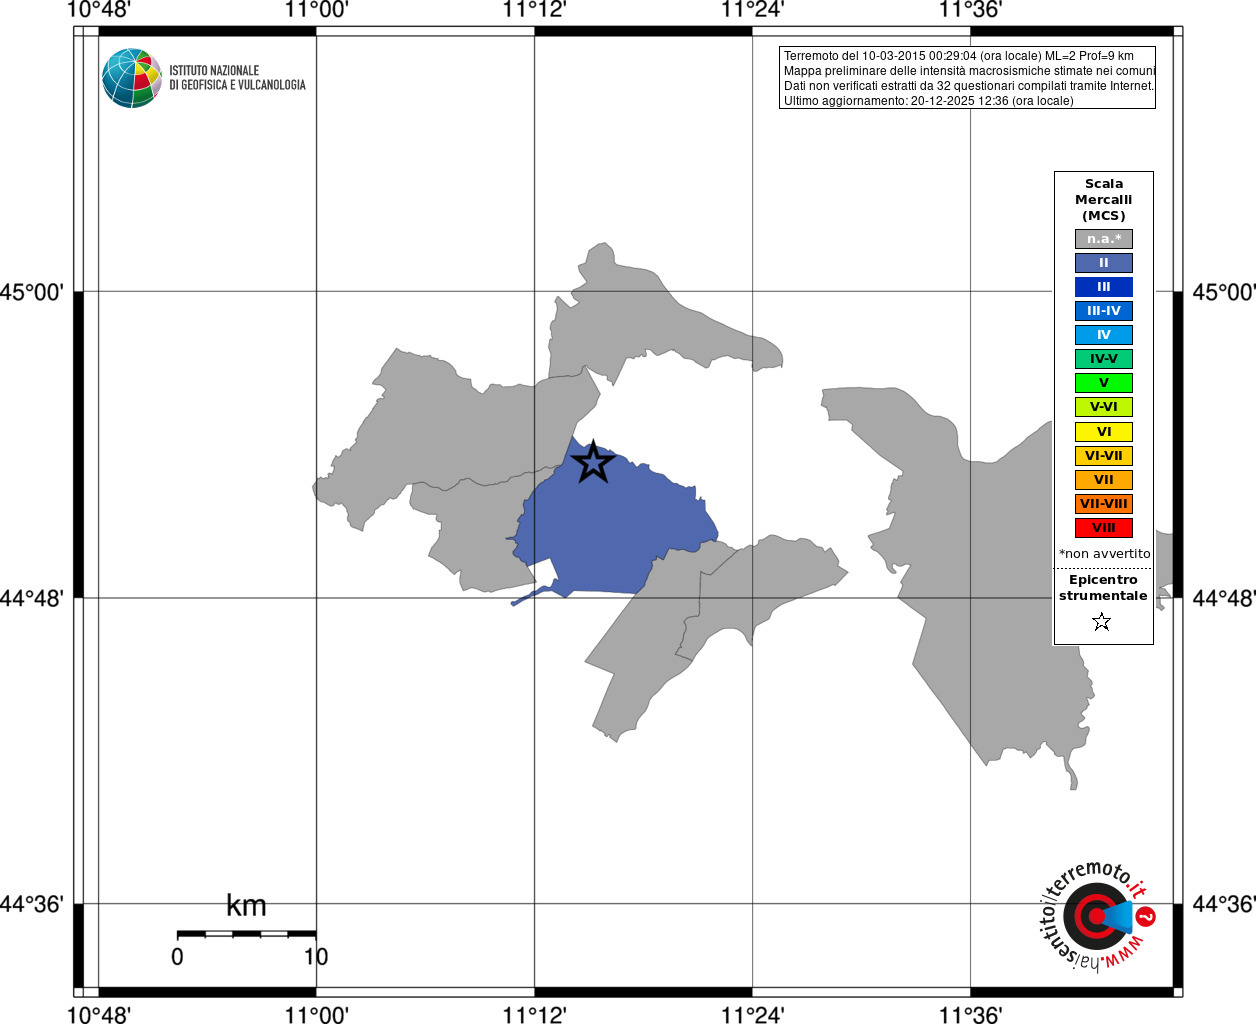
Task: Click the top axis label 11°36'
Action: [970, 10]
